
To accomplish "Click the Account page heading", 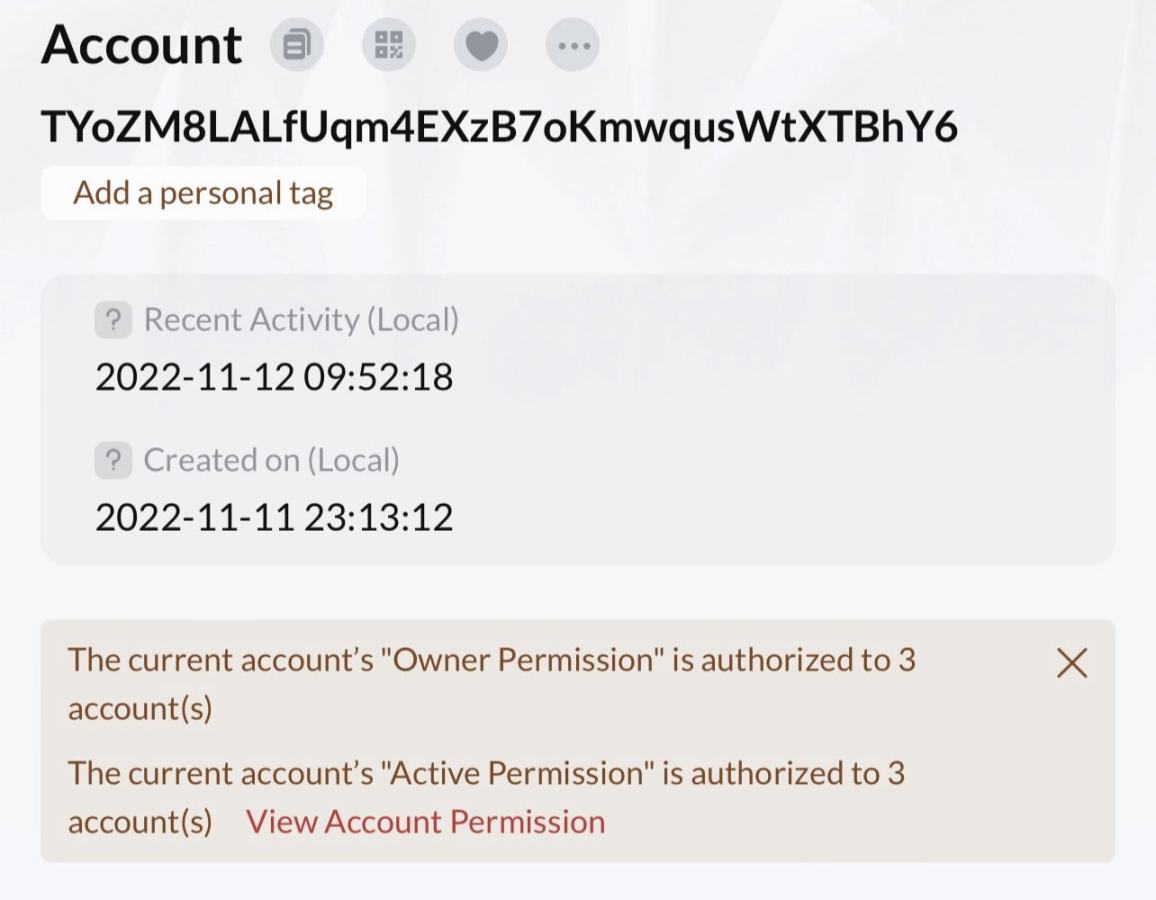I will click(x=141, y=45).
